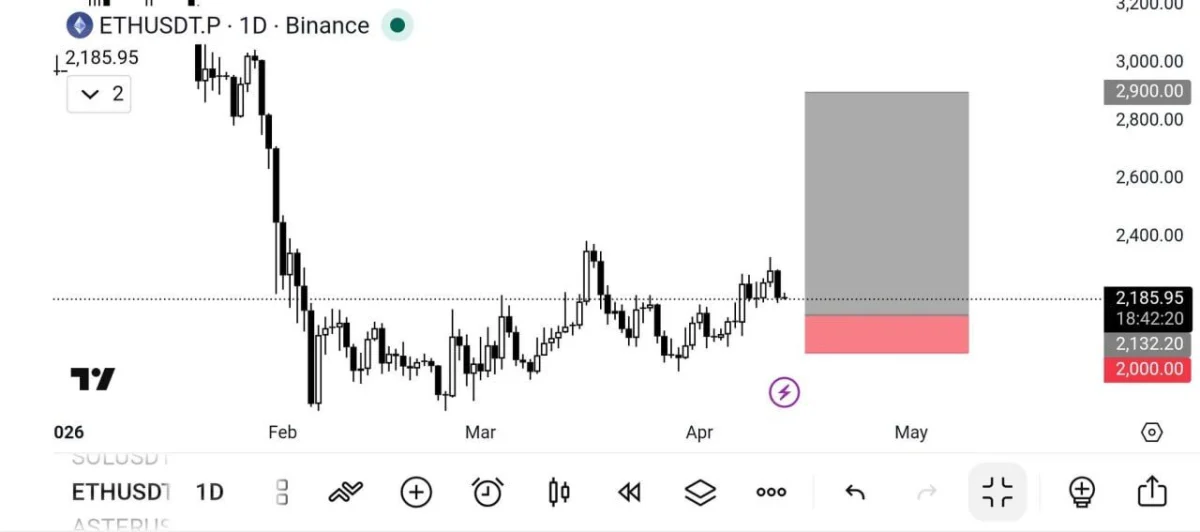Open the three-dots more menu
The height and width of the screenshot is (532, 1200).
pos(771,492)
